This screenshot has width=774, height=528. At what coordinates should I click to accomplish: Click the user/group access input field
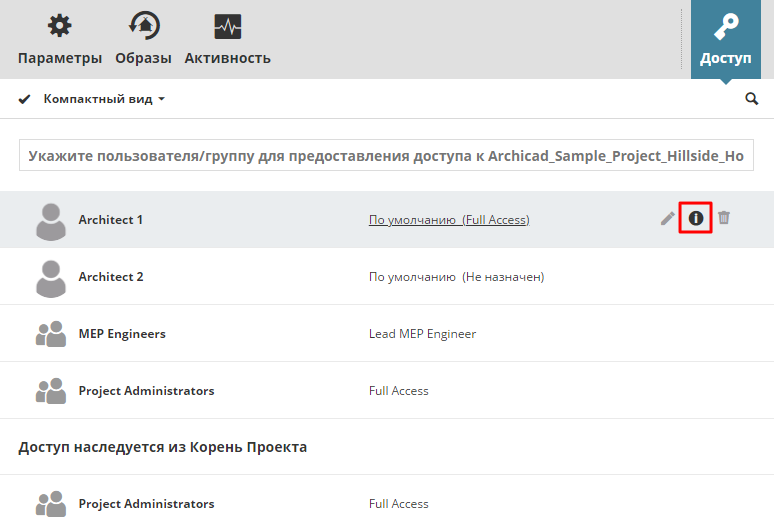pyautogui.click(x=386, y=156)
